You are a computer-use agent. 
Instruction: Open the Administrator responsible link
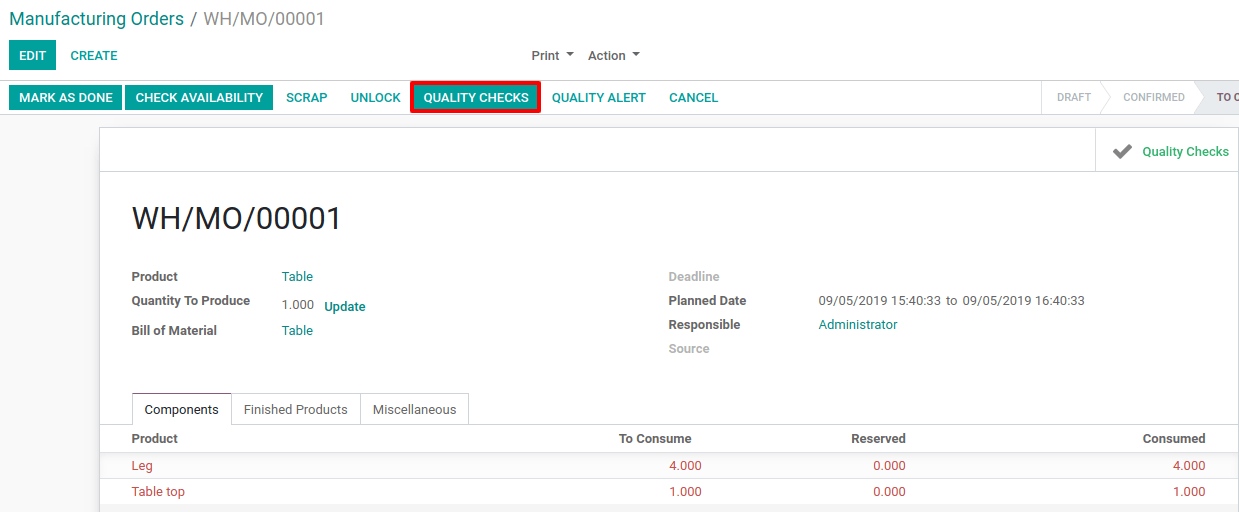click(x=858, y=325)
